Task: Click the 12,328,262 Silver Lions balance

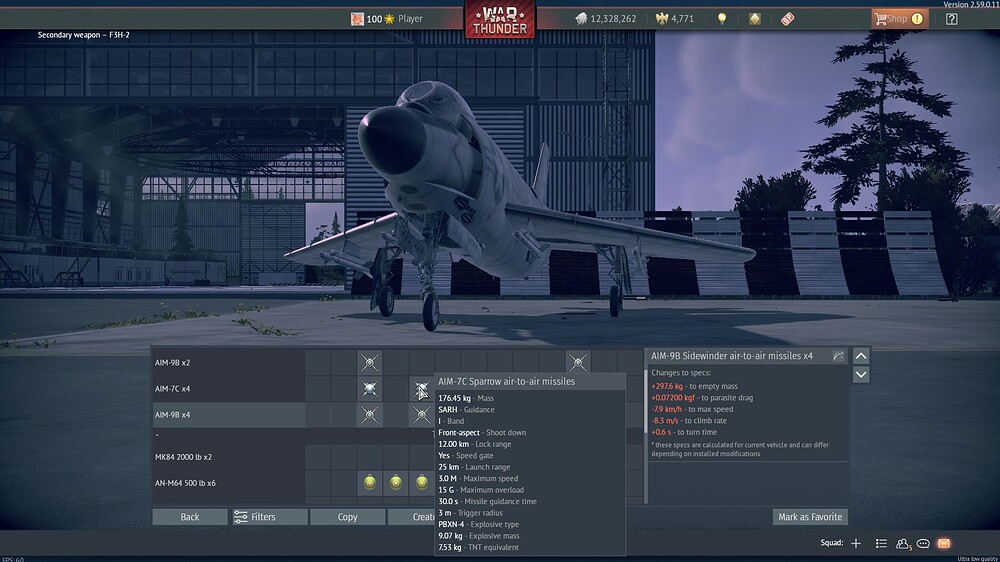Action: [x=613, y=19]
